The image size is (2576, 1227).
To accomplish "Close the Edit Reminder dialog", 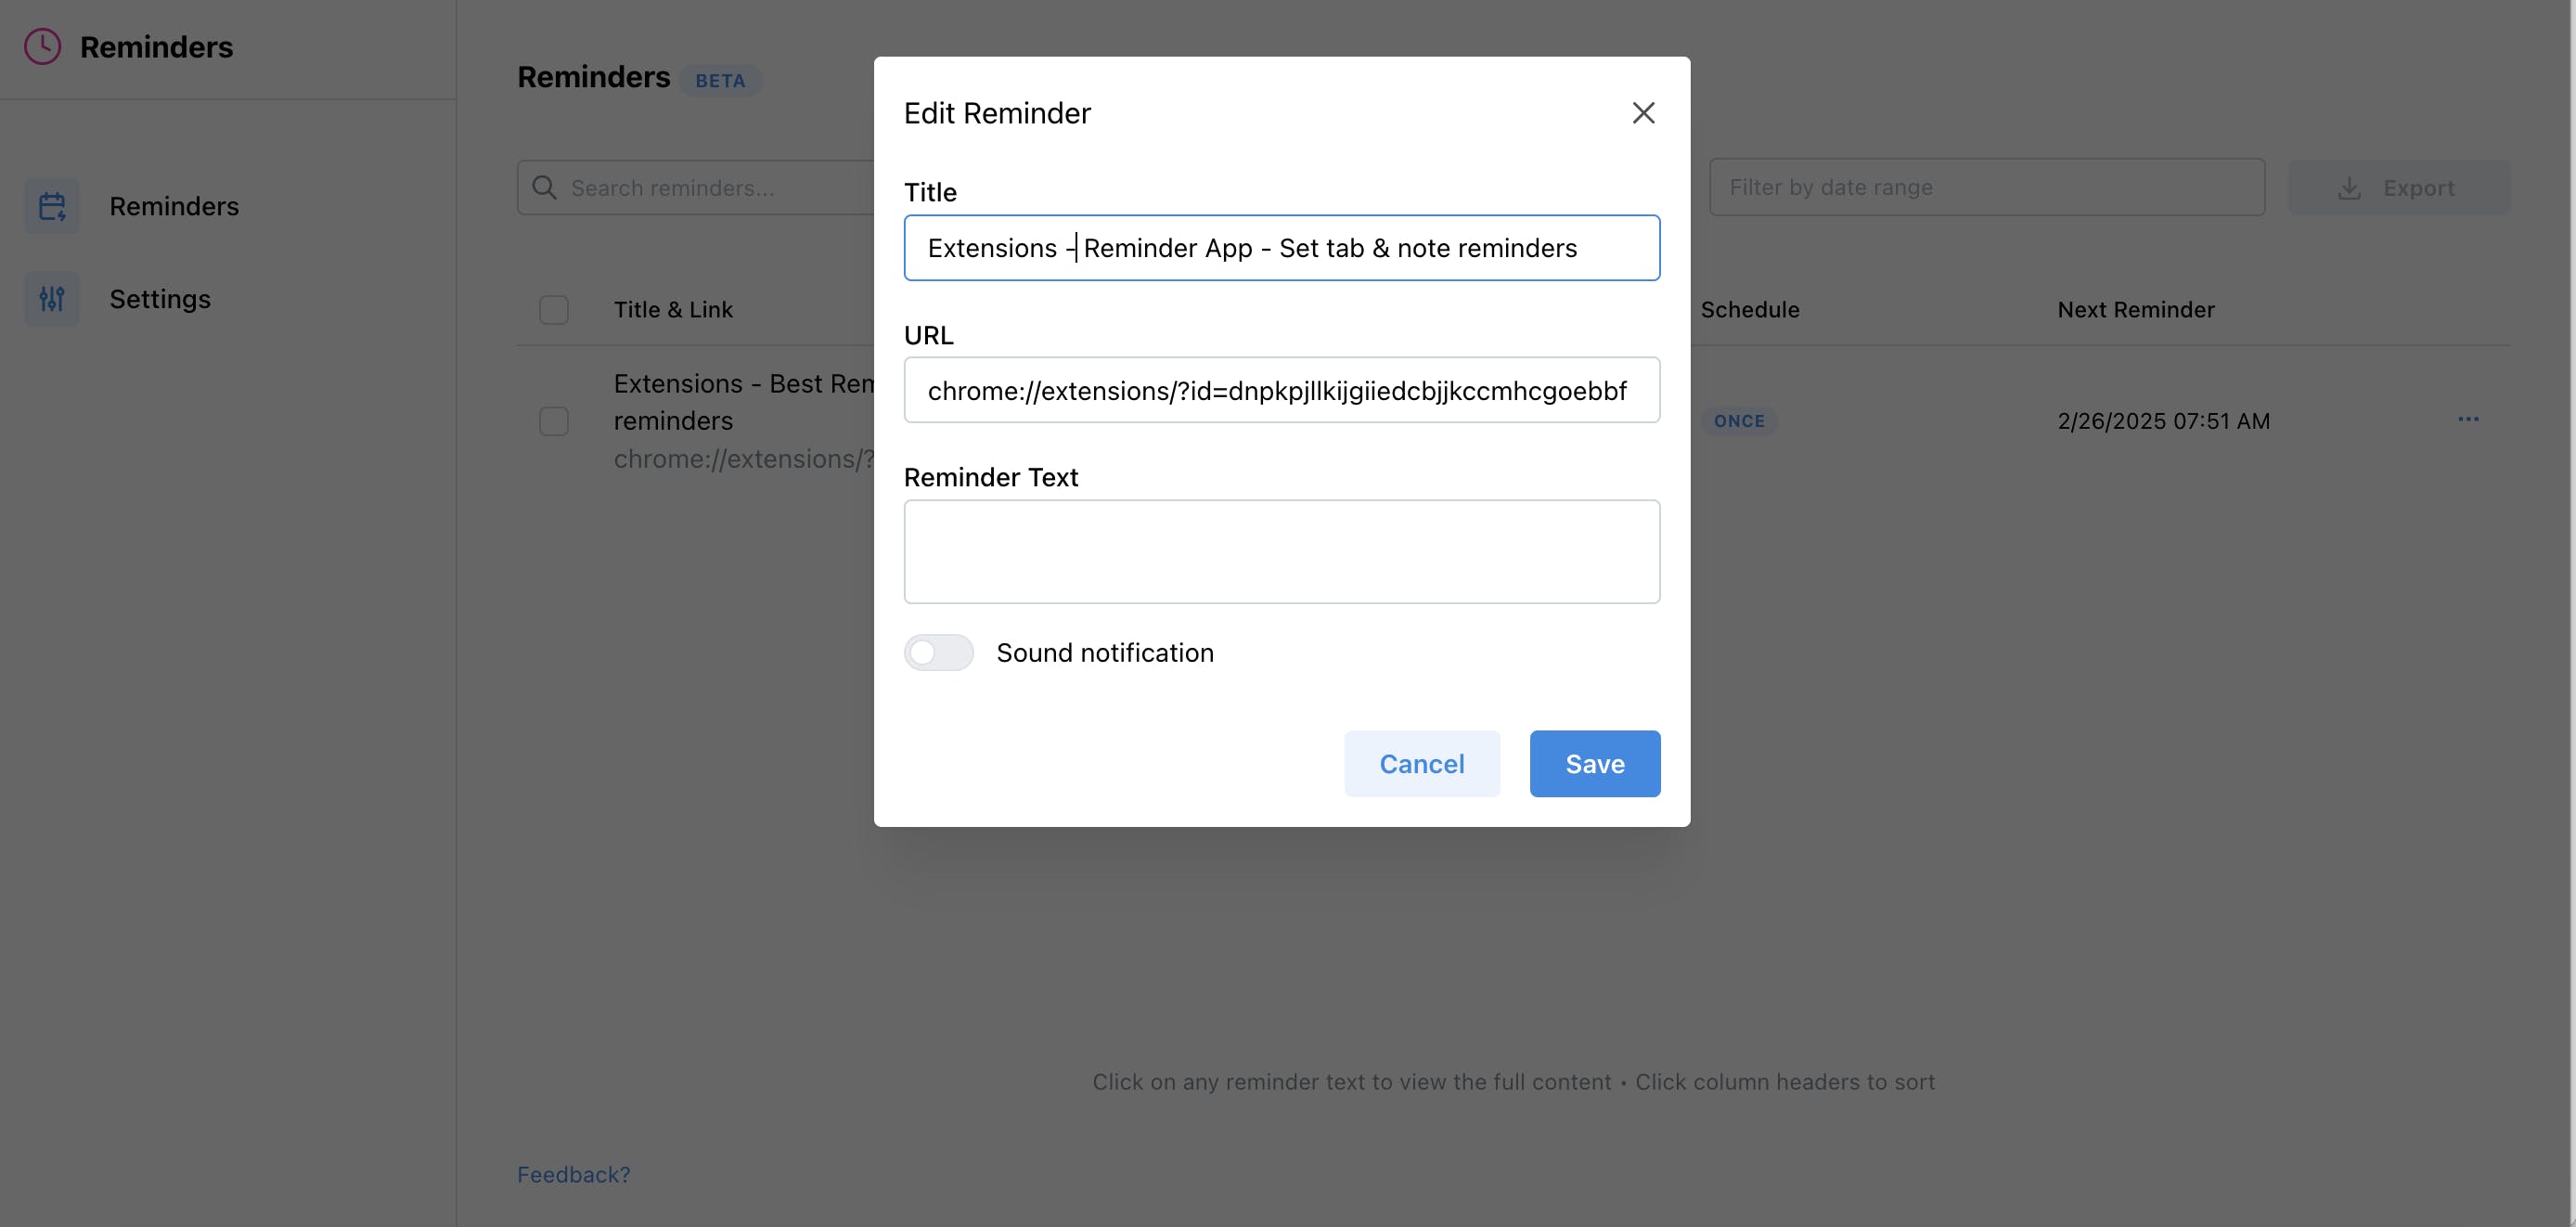I will [1643, 113].
